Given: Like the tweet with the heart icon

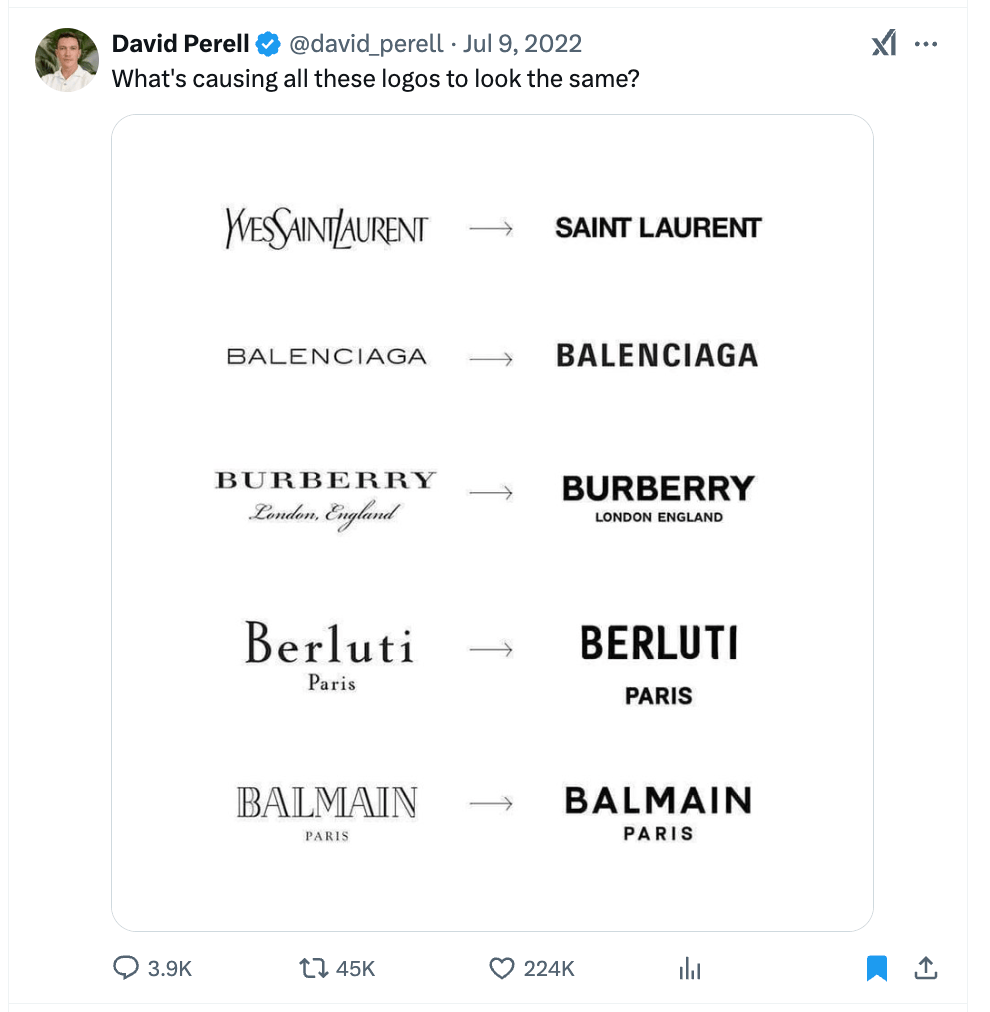Looking at the screenshot, I should [501, 968].
